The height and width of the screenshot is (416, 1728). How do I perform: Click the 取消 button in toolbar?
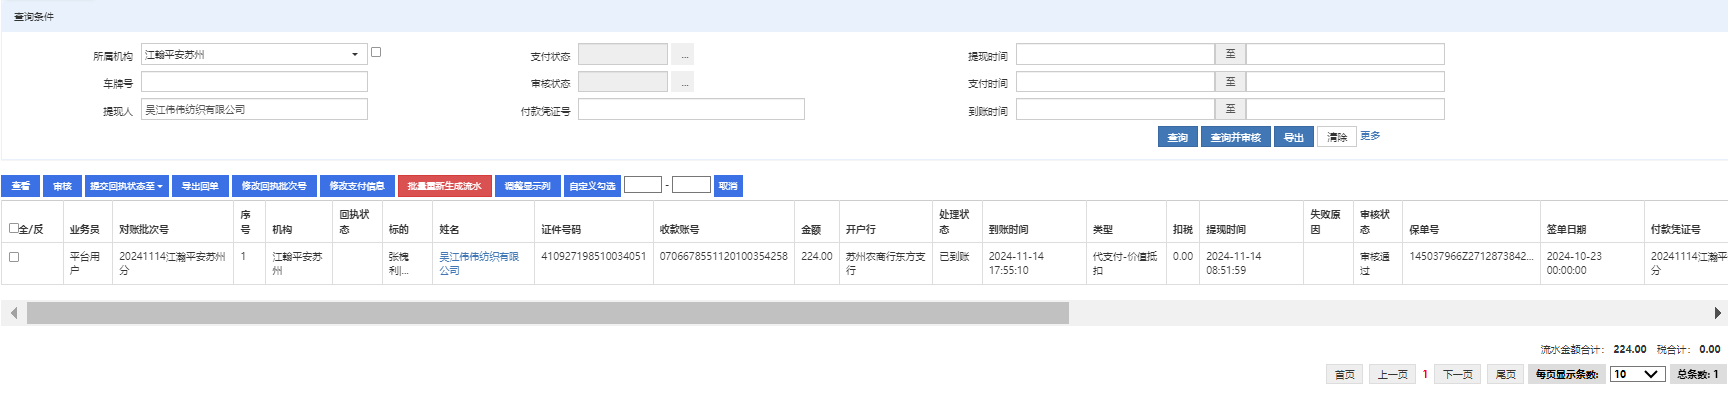pos(728,186)
